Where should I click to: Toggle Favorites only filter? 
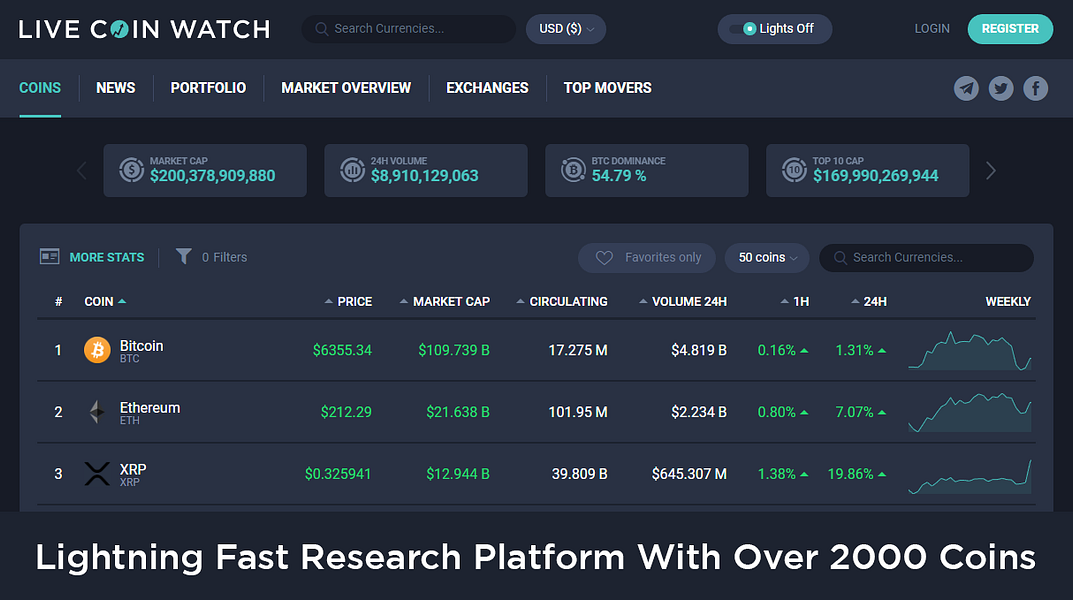pyautogui.click(x=647, y=258)
